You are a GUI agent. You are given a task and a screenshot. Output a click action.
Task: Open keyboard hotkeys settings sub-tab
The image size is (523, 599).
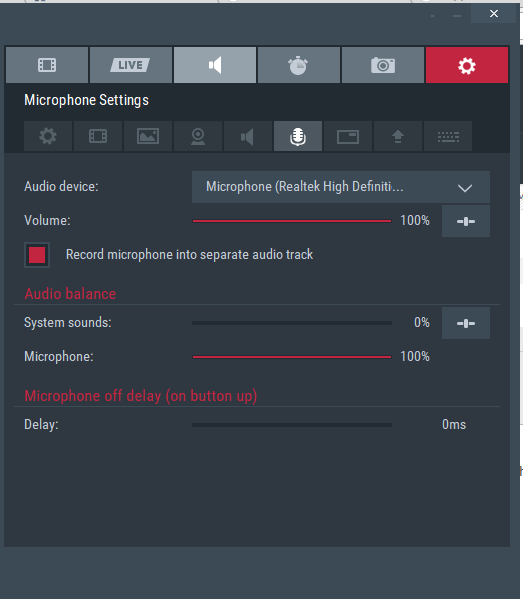pos(448,136)
